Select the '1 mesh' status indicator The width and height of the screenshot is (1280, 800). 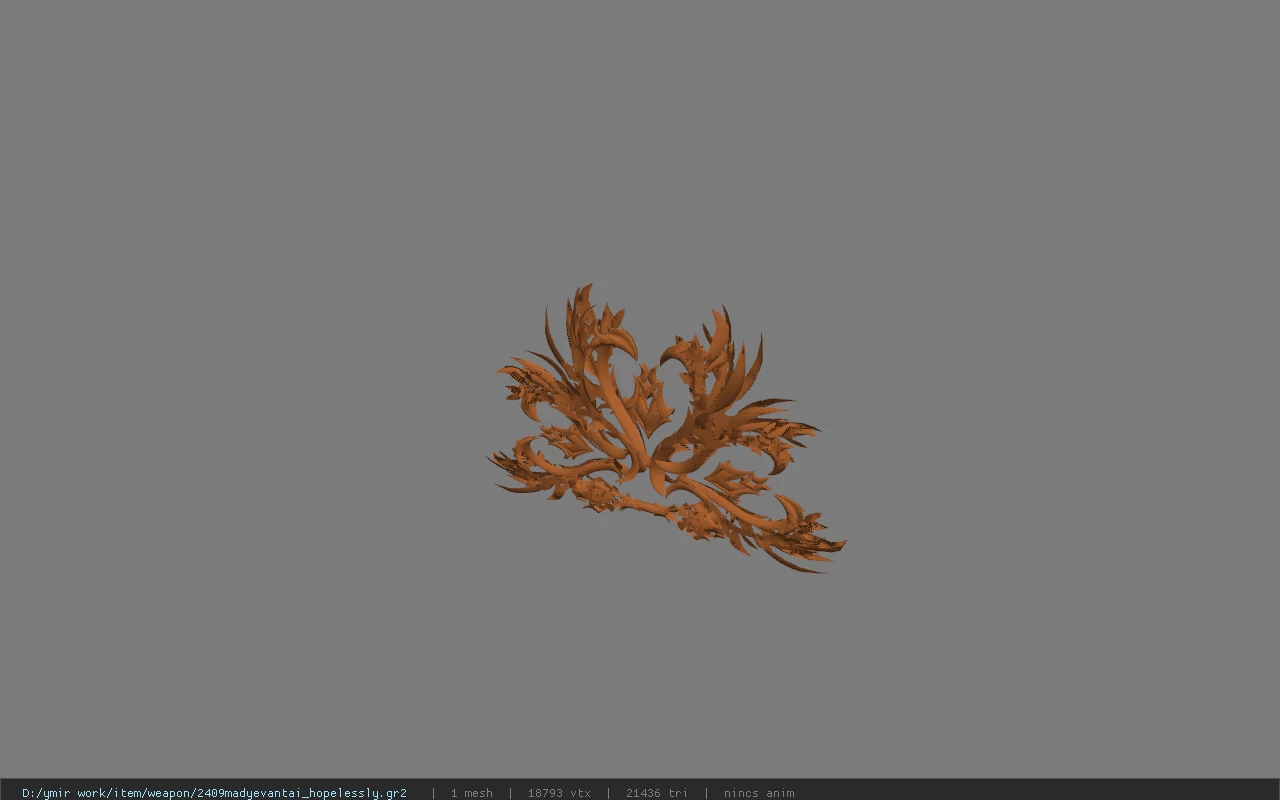coord(472,793)
